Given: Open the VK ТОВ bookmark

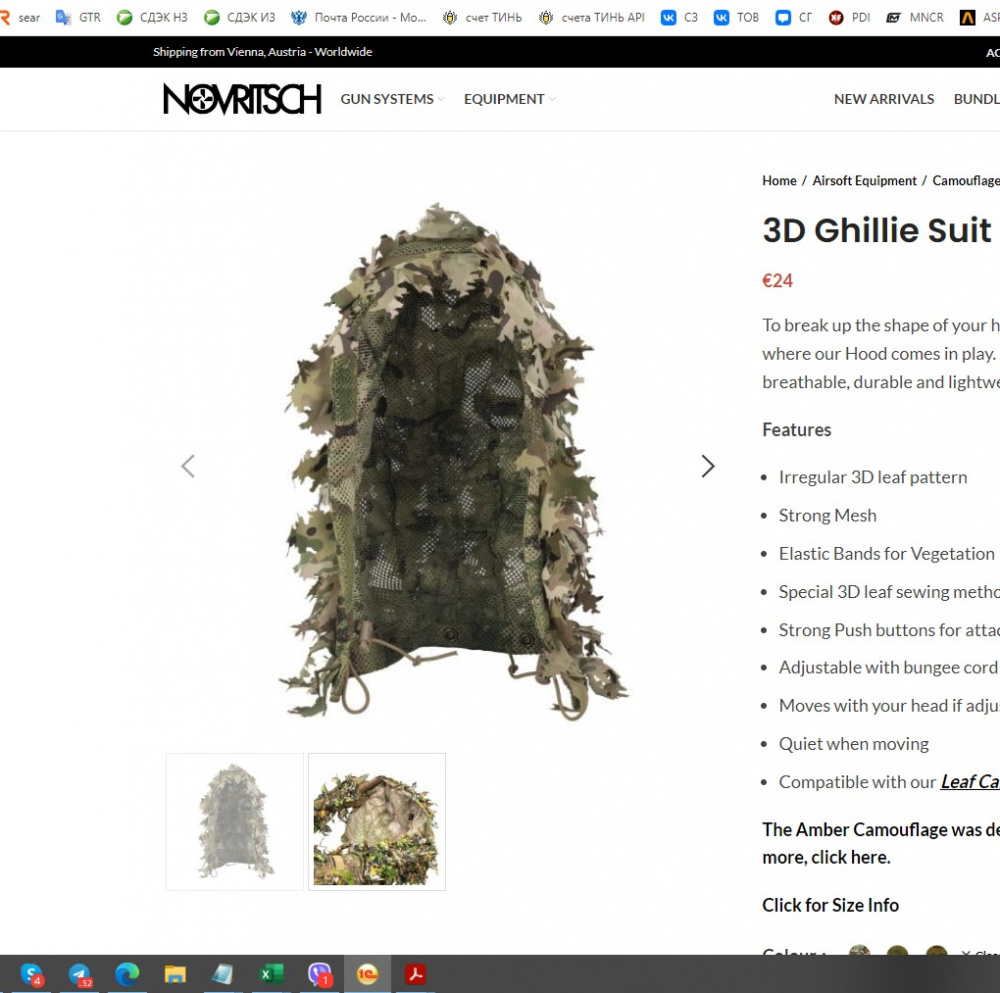Looking at the screenshot, I should pyautogui.click(x=736, y=17).
